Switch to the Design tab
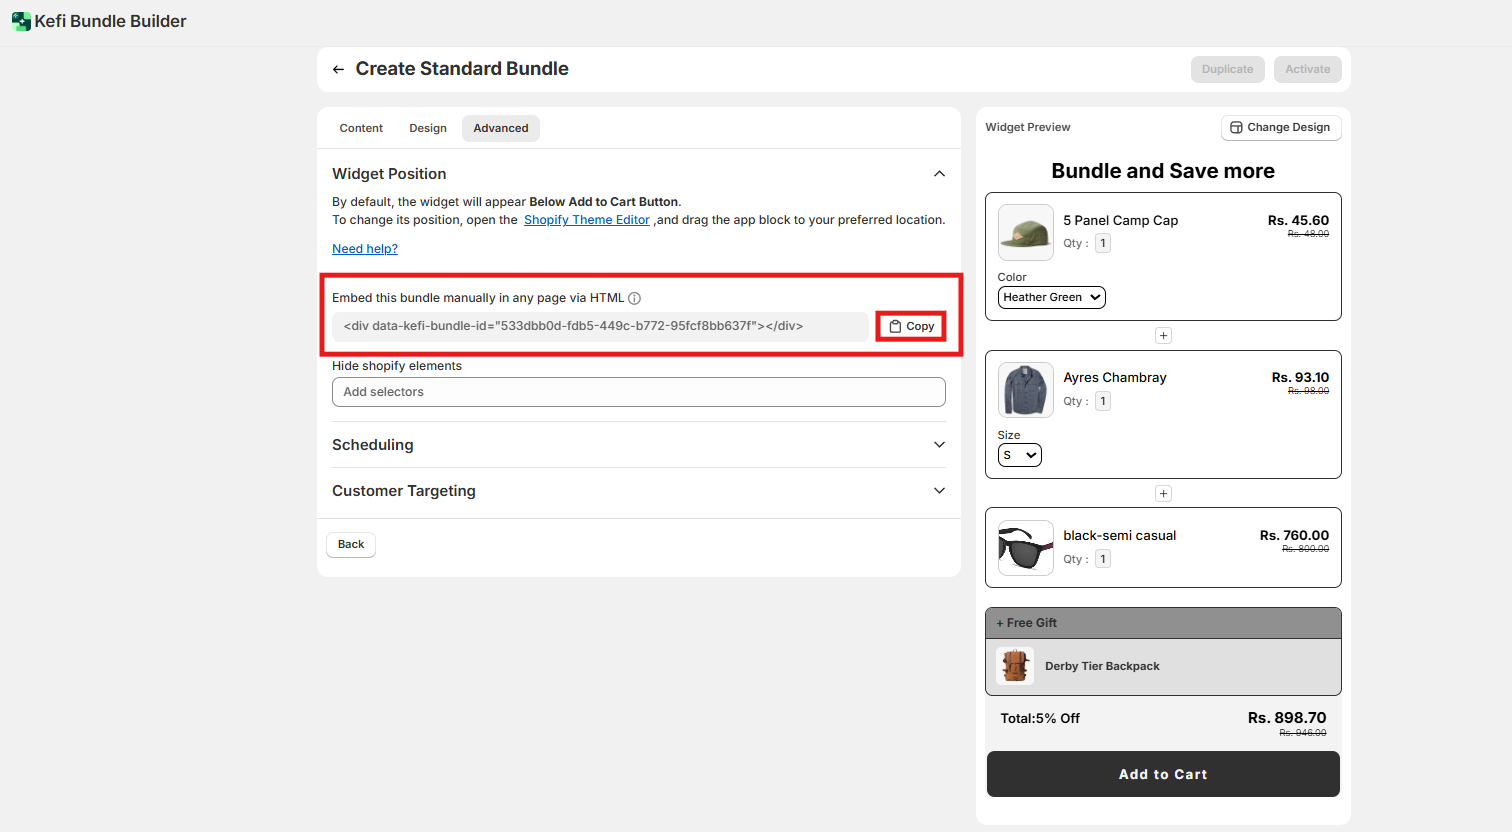1512x832 pixels. 428,128
